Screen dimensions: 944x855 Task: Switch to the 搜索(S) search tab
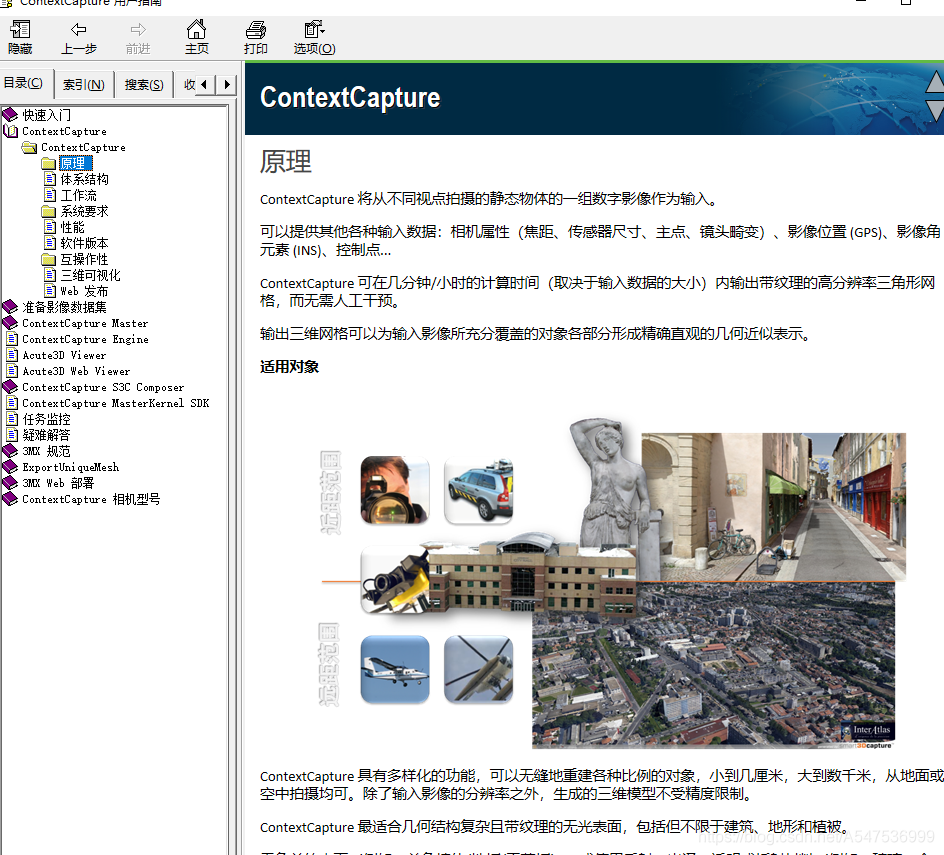click(144, 85)
